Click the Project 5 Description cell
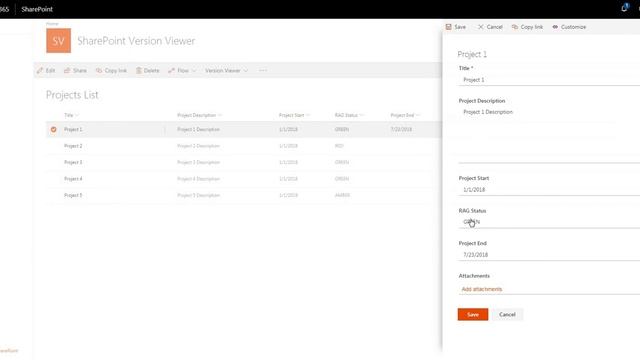 pyautogui.click(x=198, y=195)
